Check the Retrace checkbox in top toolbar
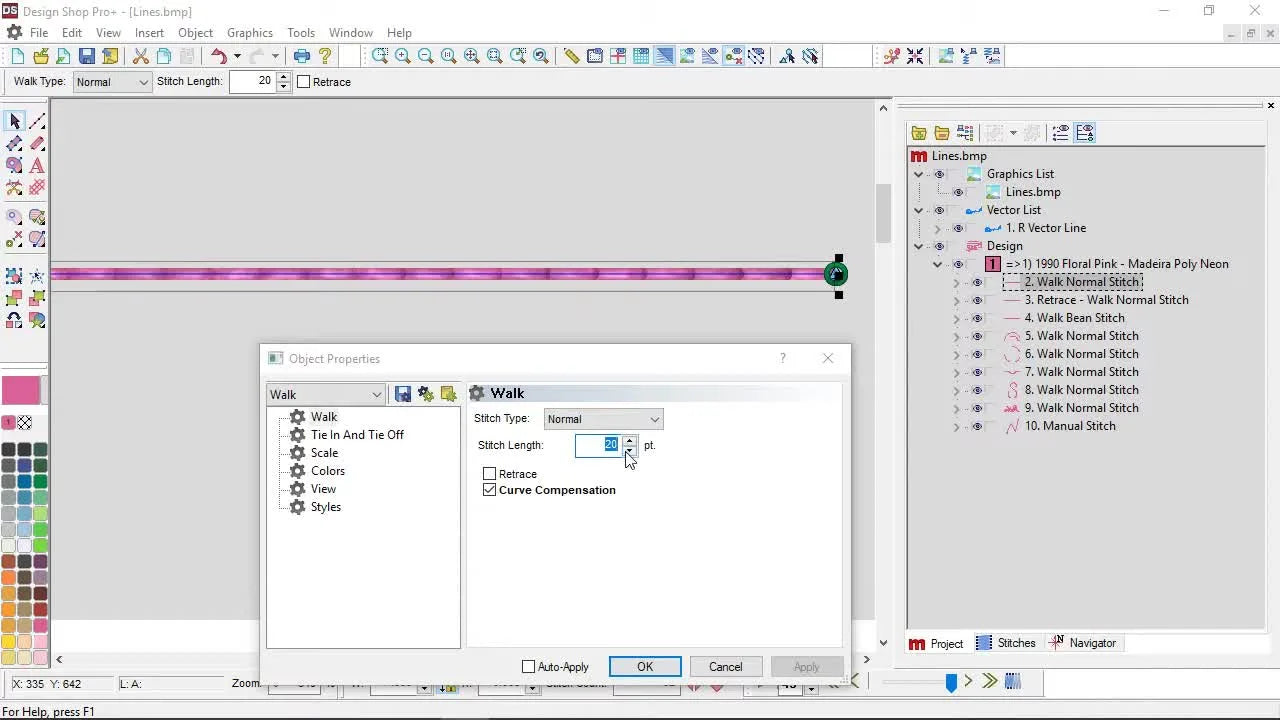This screenshot has height=720, width=1280. pyautogui.click(x=304, y=82)
